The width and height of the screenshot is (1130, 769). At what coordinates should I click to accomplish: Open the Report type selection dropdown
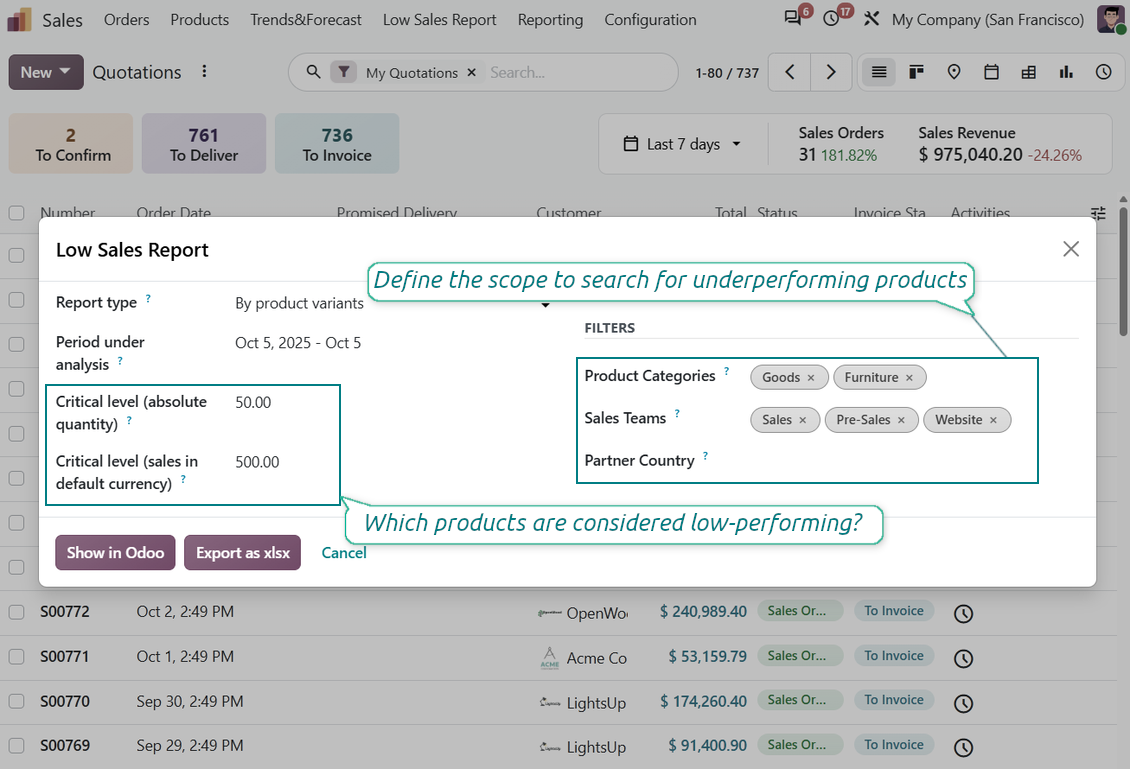[393, 303]
